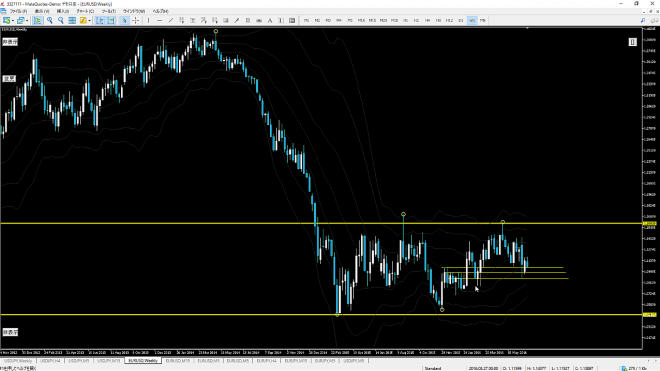Open the chat bubbles icon
The height and width of the screenshot is (371, 660).
tap(654, 20)
